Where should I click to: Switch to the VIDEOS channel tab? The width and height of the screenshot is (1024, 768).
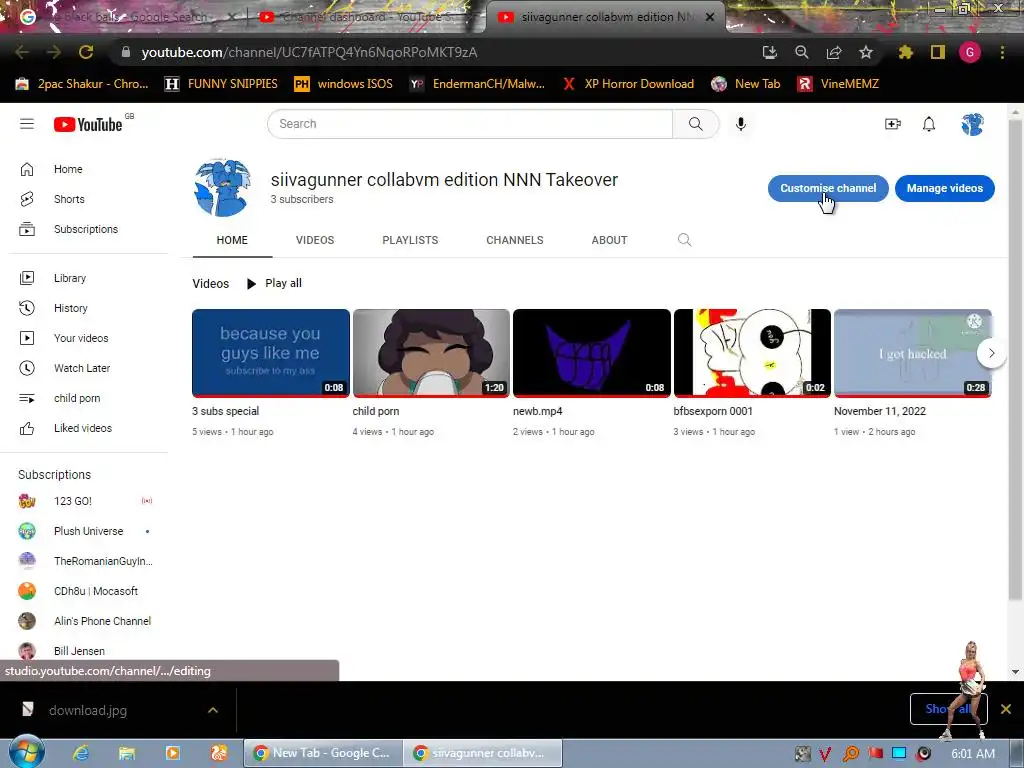315,240
